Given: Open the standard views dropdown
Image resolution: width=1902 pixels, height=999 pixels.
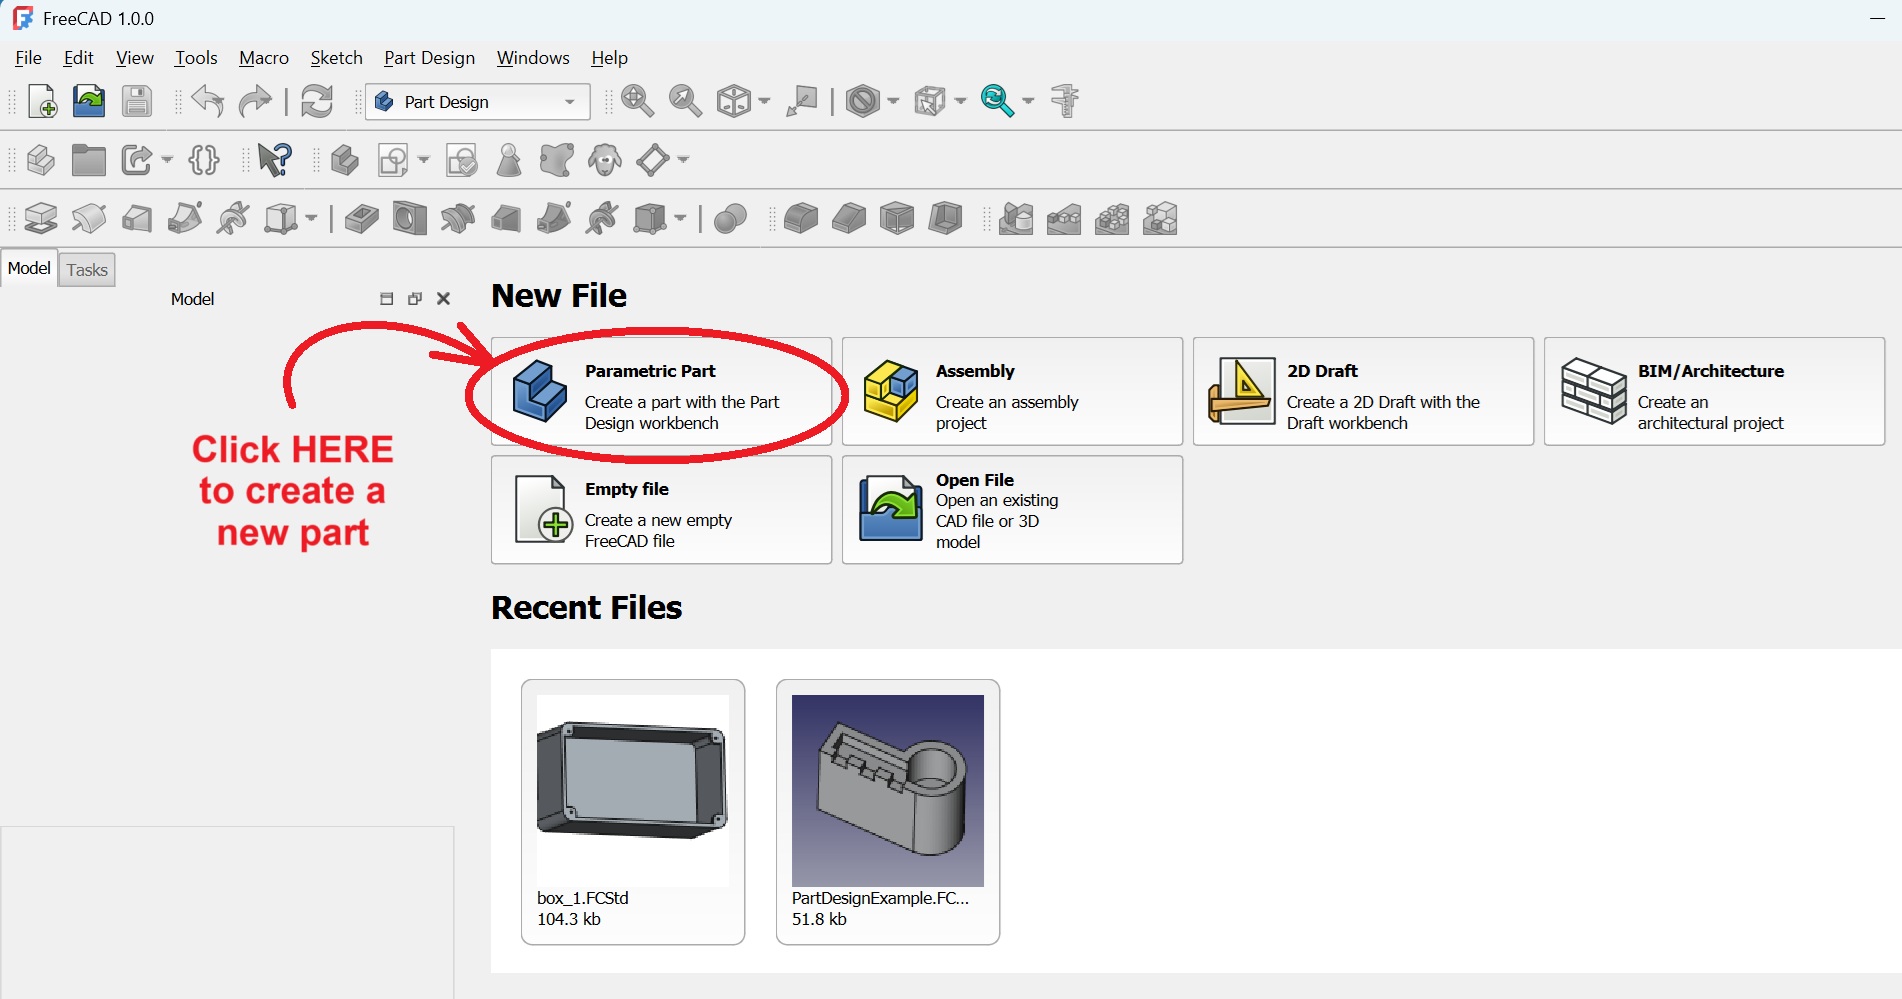Looking at the screenshot, I should pos(764,101).
